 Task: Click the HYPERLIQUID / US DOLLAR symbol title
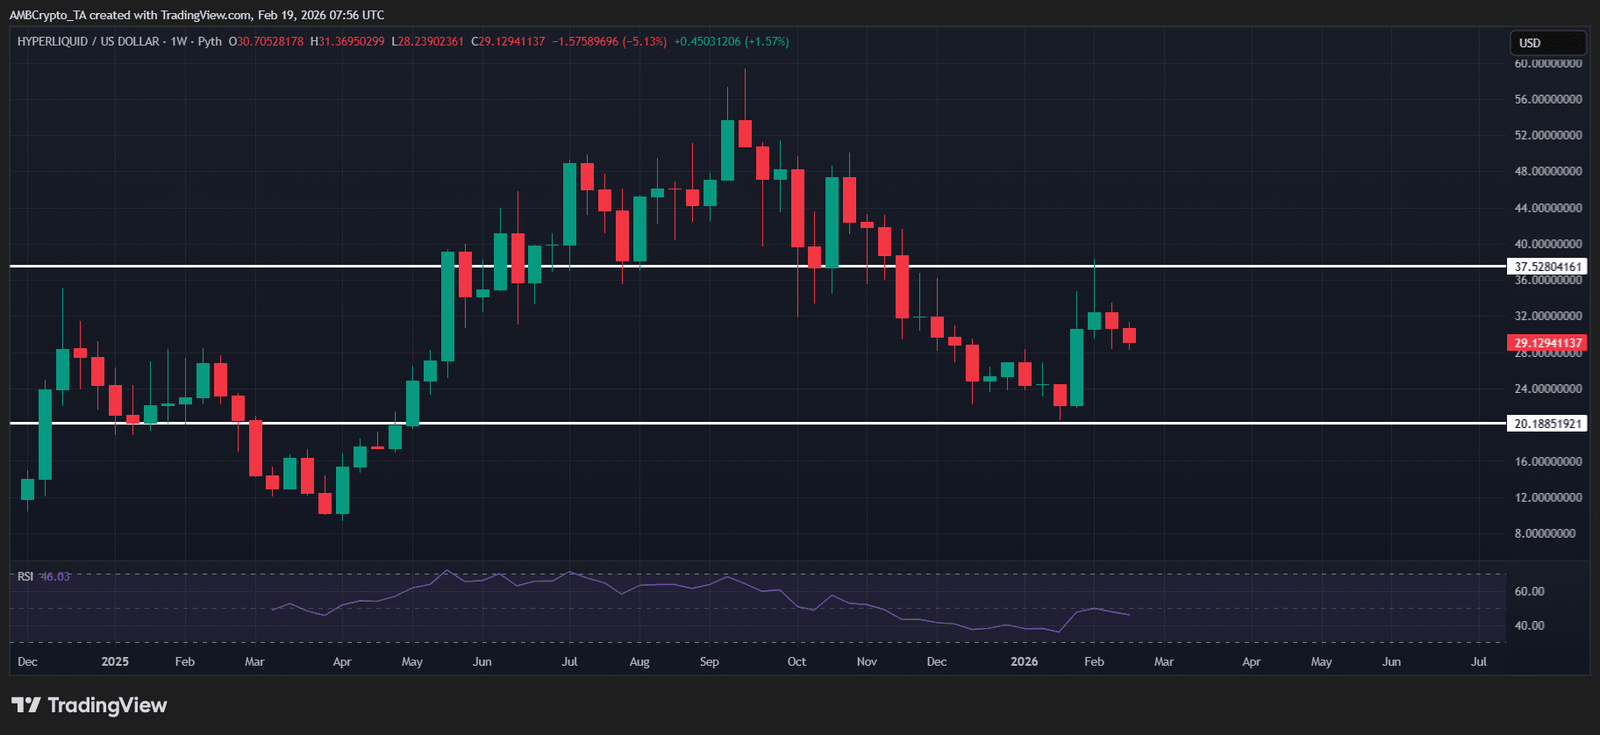88,42
